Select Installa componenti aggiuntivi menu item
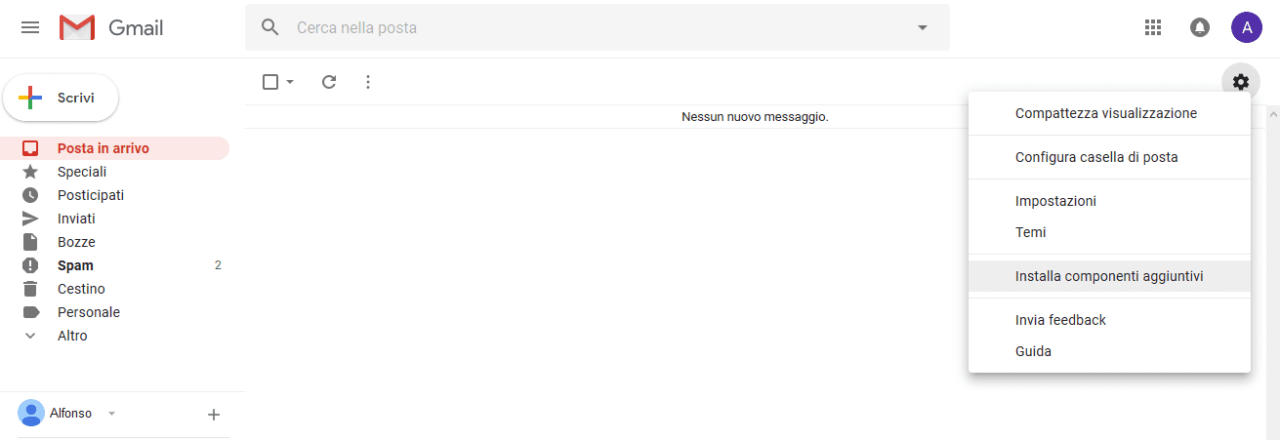 pyautogui.click(x=1109, y=276)
